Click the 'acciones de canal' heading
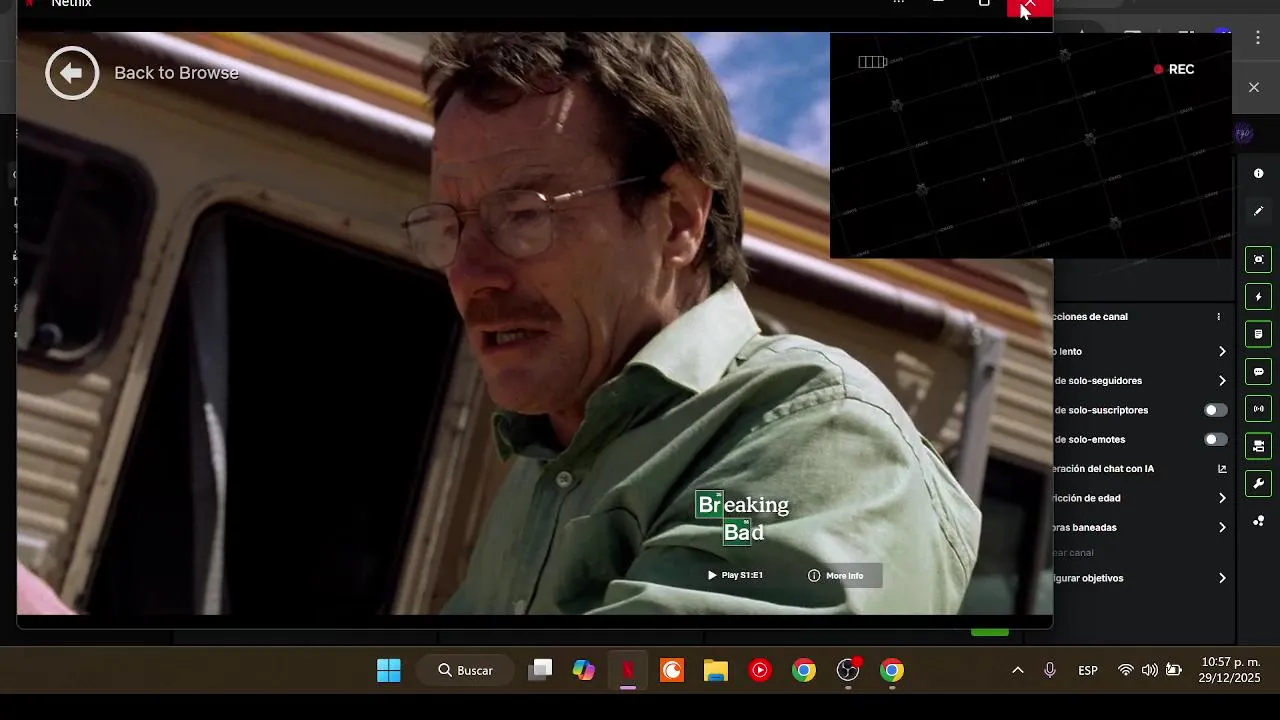 [x=1090, y=316]
